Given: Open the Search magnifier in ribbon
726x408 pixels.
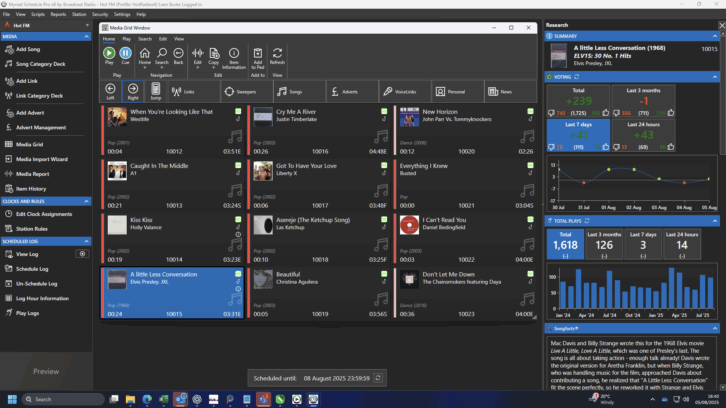Looking at the screenshot, I should click(162, 54).
